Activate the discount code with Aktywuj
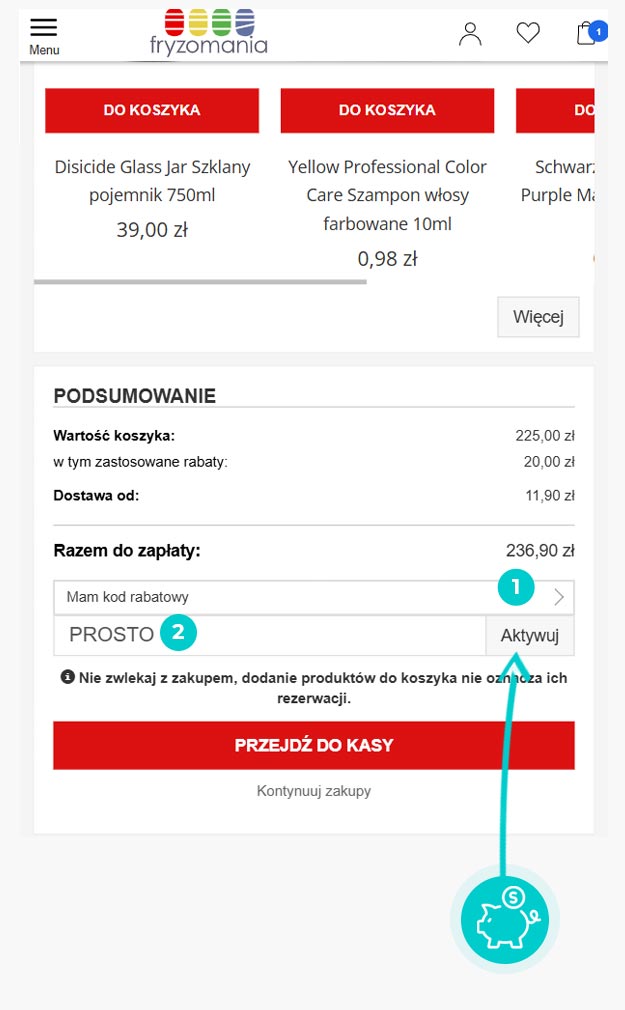The height and width of the screenshot is (1010, 625). point(530,636)
